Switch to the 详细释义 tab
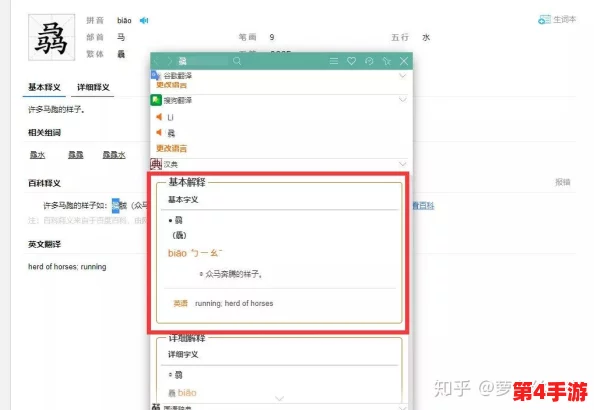The height and width of the screenshot is (410, 594). point(93,87)
